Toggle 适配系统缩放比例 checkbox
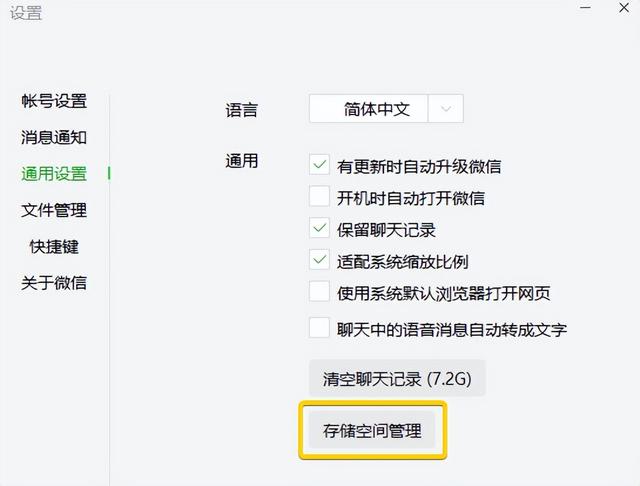This screenshot has width=640, height=486. tap(320, 261)
